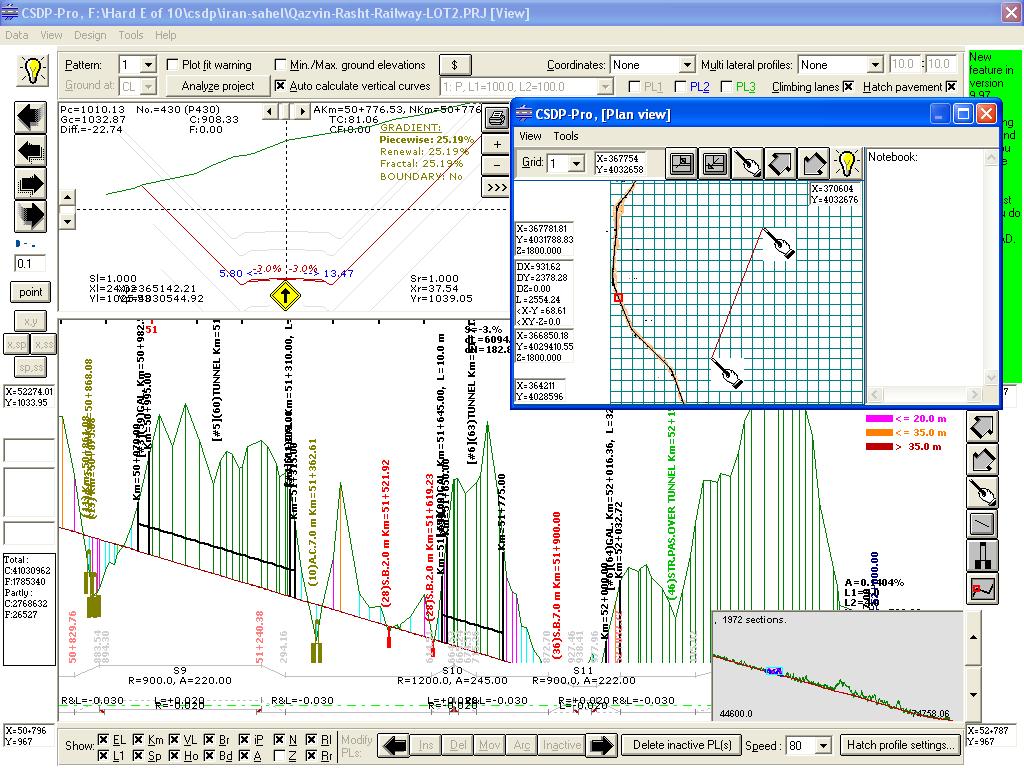
Task: Open the main window View menu
Action: (51, 35)
